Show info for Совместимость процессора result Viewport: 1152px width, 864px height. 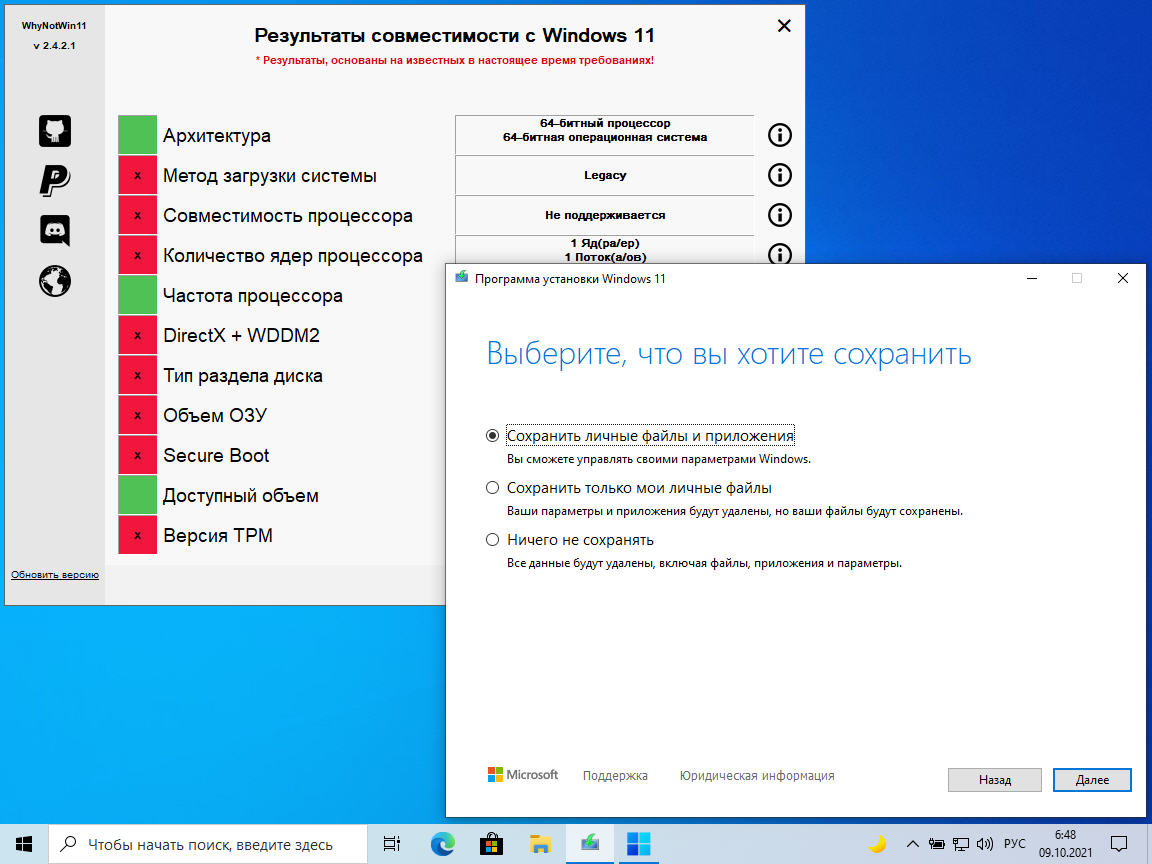click(780, 215)
